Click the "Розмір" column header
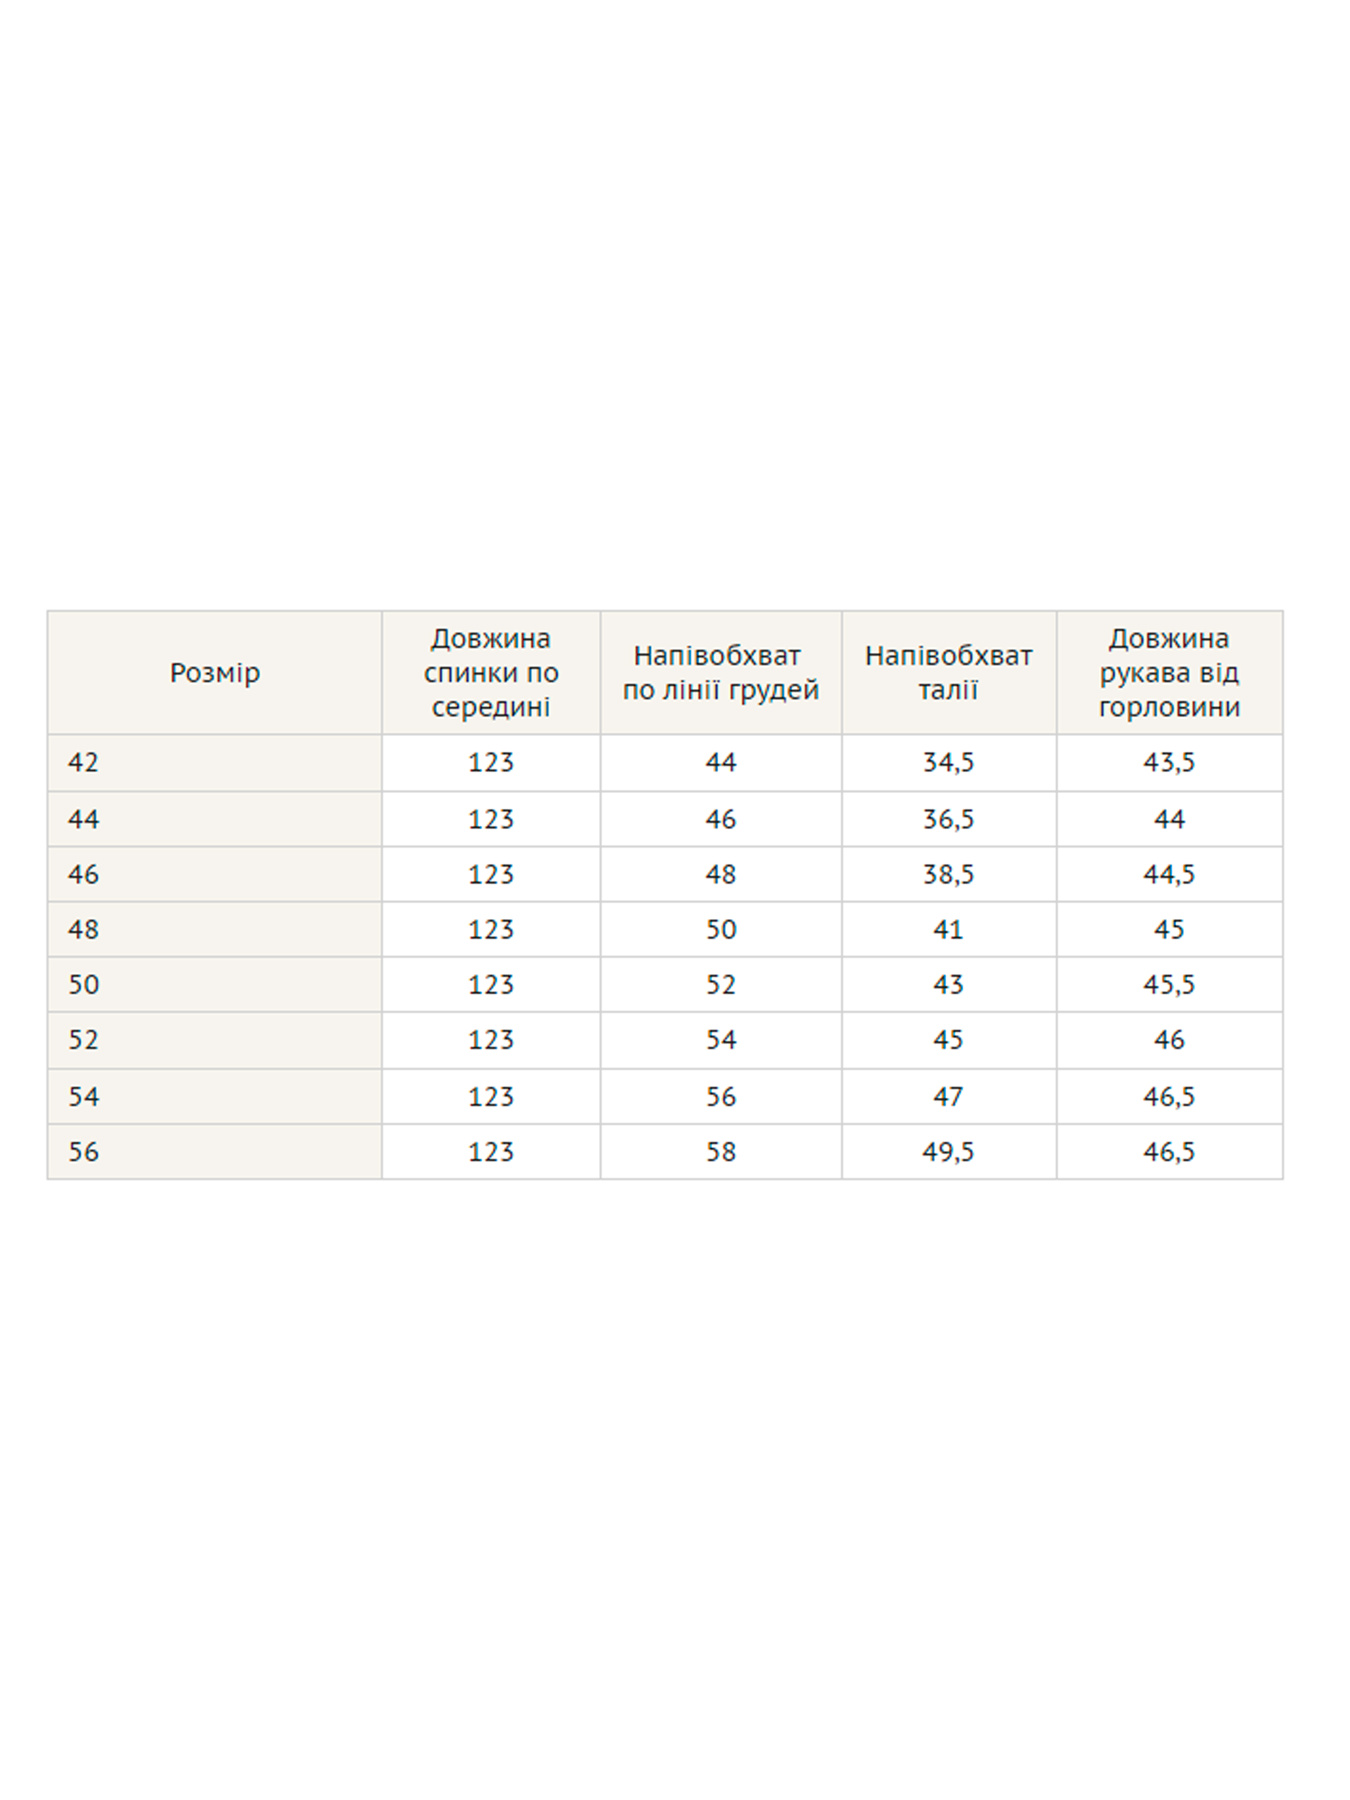Image resolution: width=1350 pixels, height=1800 pixels. point(214,673)
